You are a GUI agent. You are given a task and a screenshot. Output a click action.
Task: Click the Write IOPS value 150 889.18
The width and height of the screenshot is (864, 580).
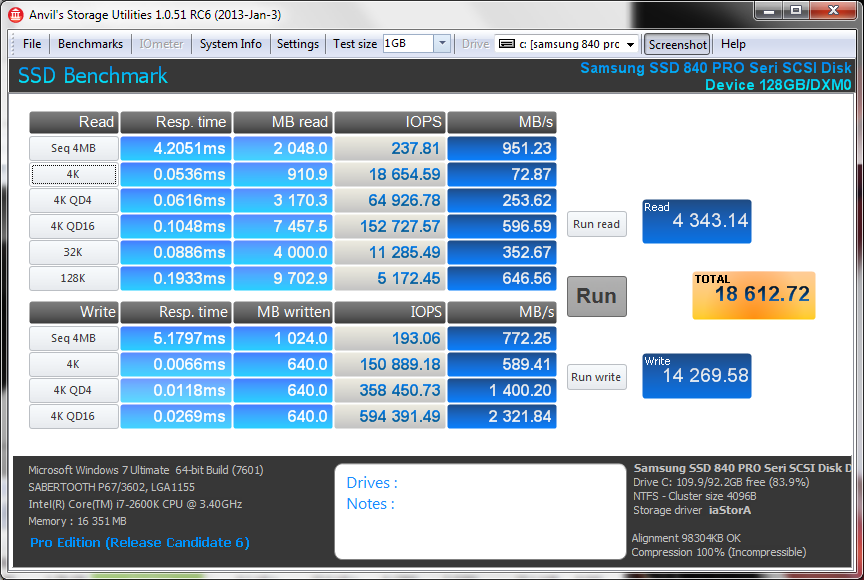[x=390, y=364]
